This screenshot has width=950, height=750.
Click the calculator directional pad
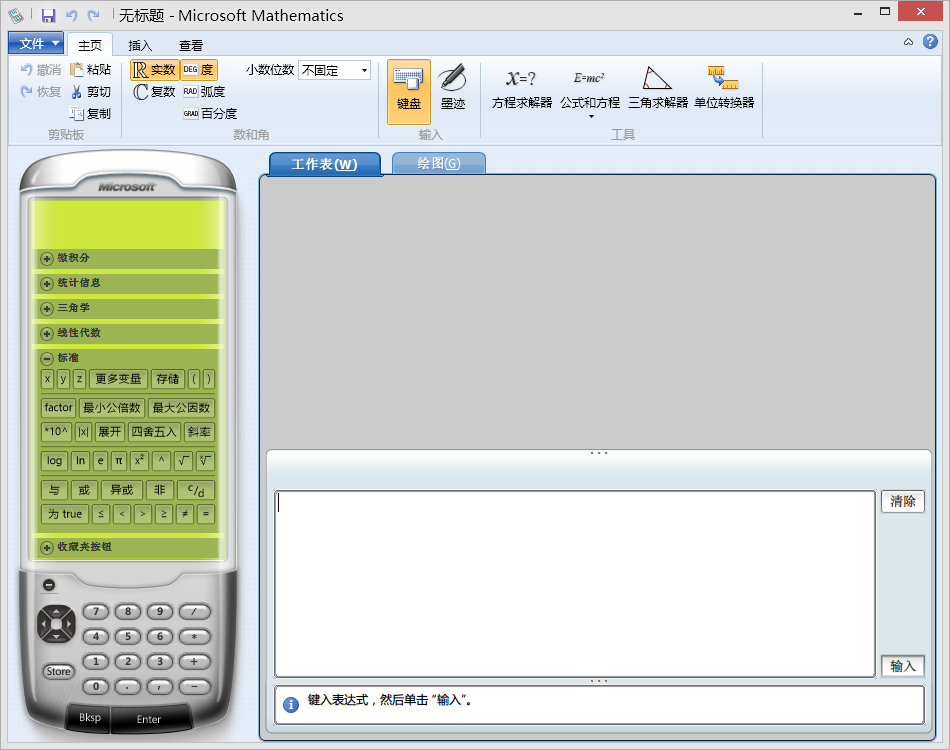(x=56, y=623)
